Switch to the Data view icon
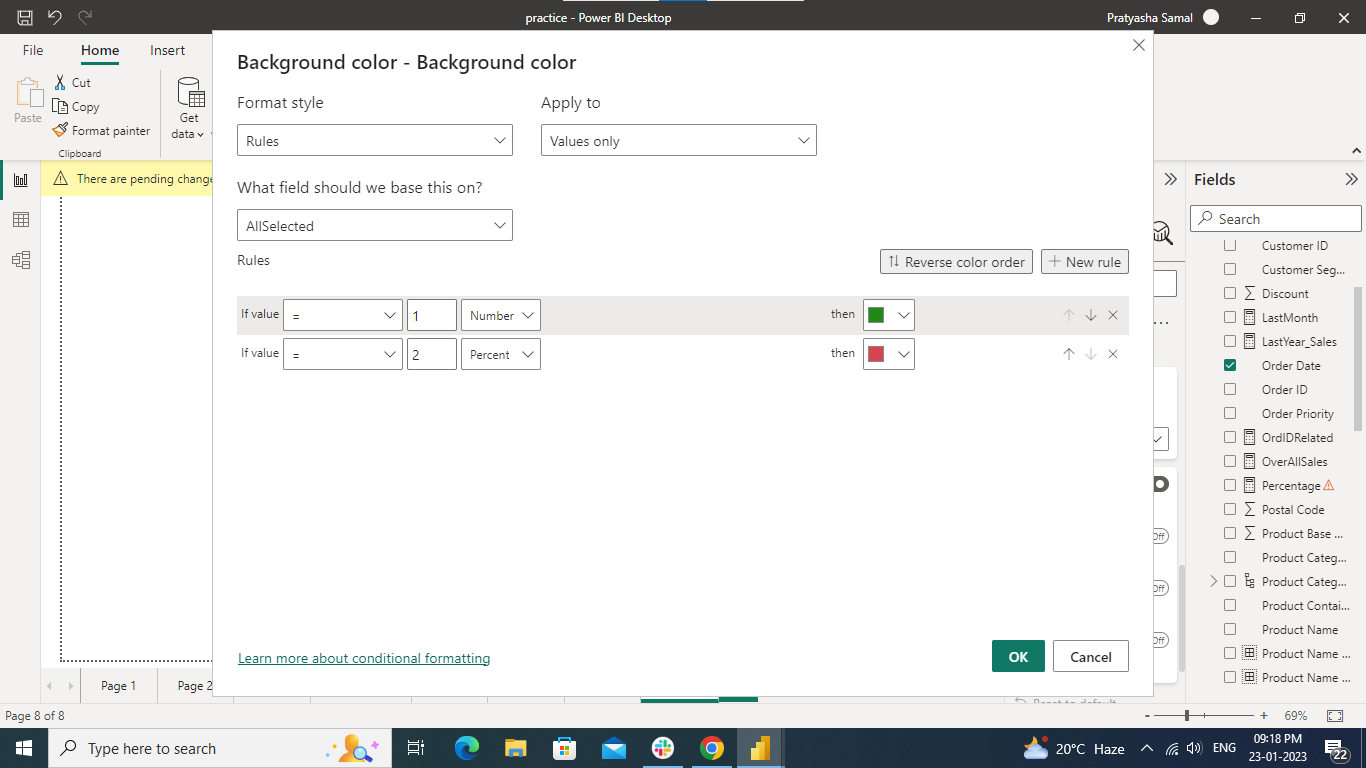Screen dimensions: 1366x768 click(20, 220)
